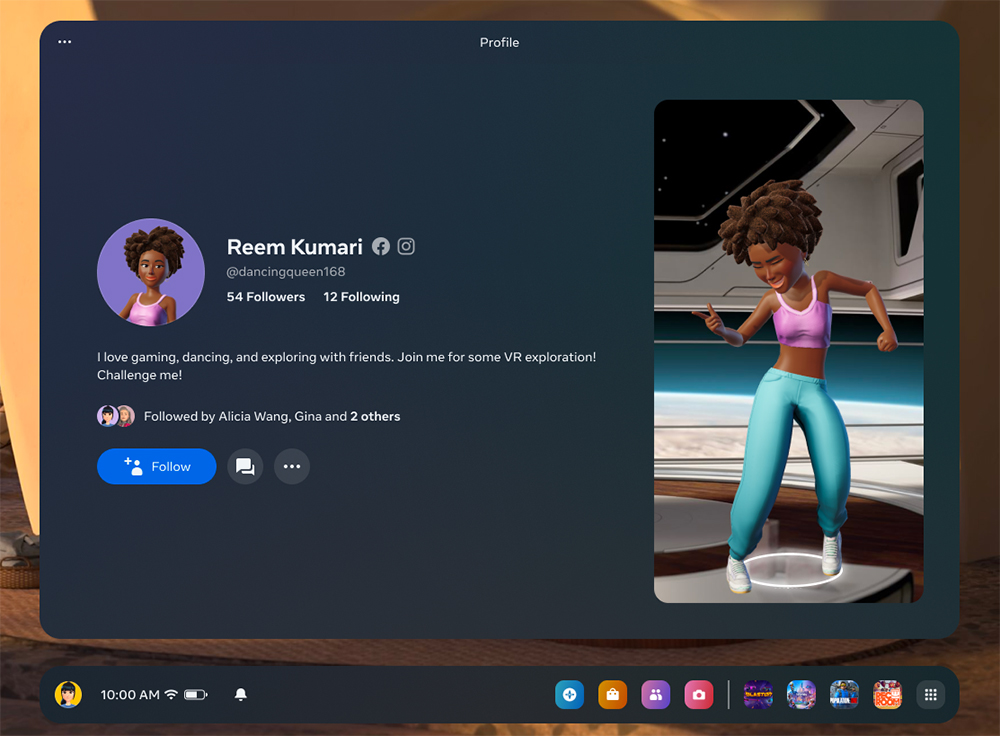Open the orange Store bag app
Screen dimensions: 1000x736
612,694
